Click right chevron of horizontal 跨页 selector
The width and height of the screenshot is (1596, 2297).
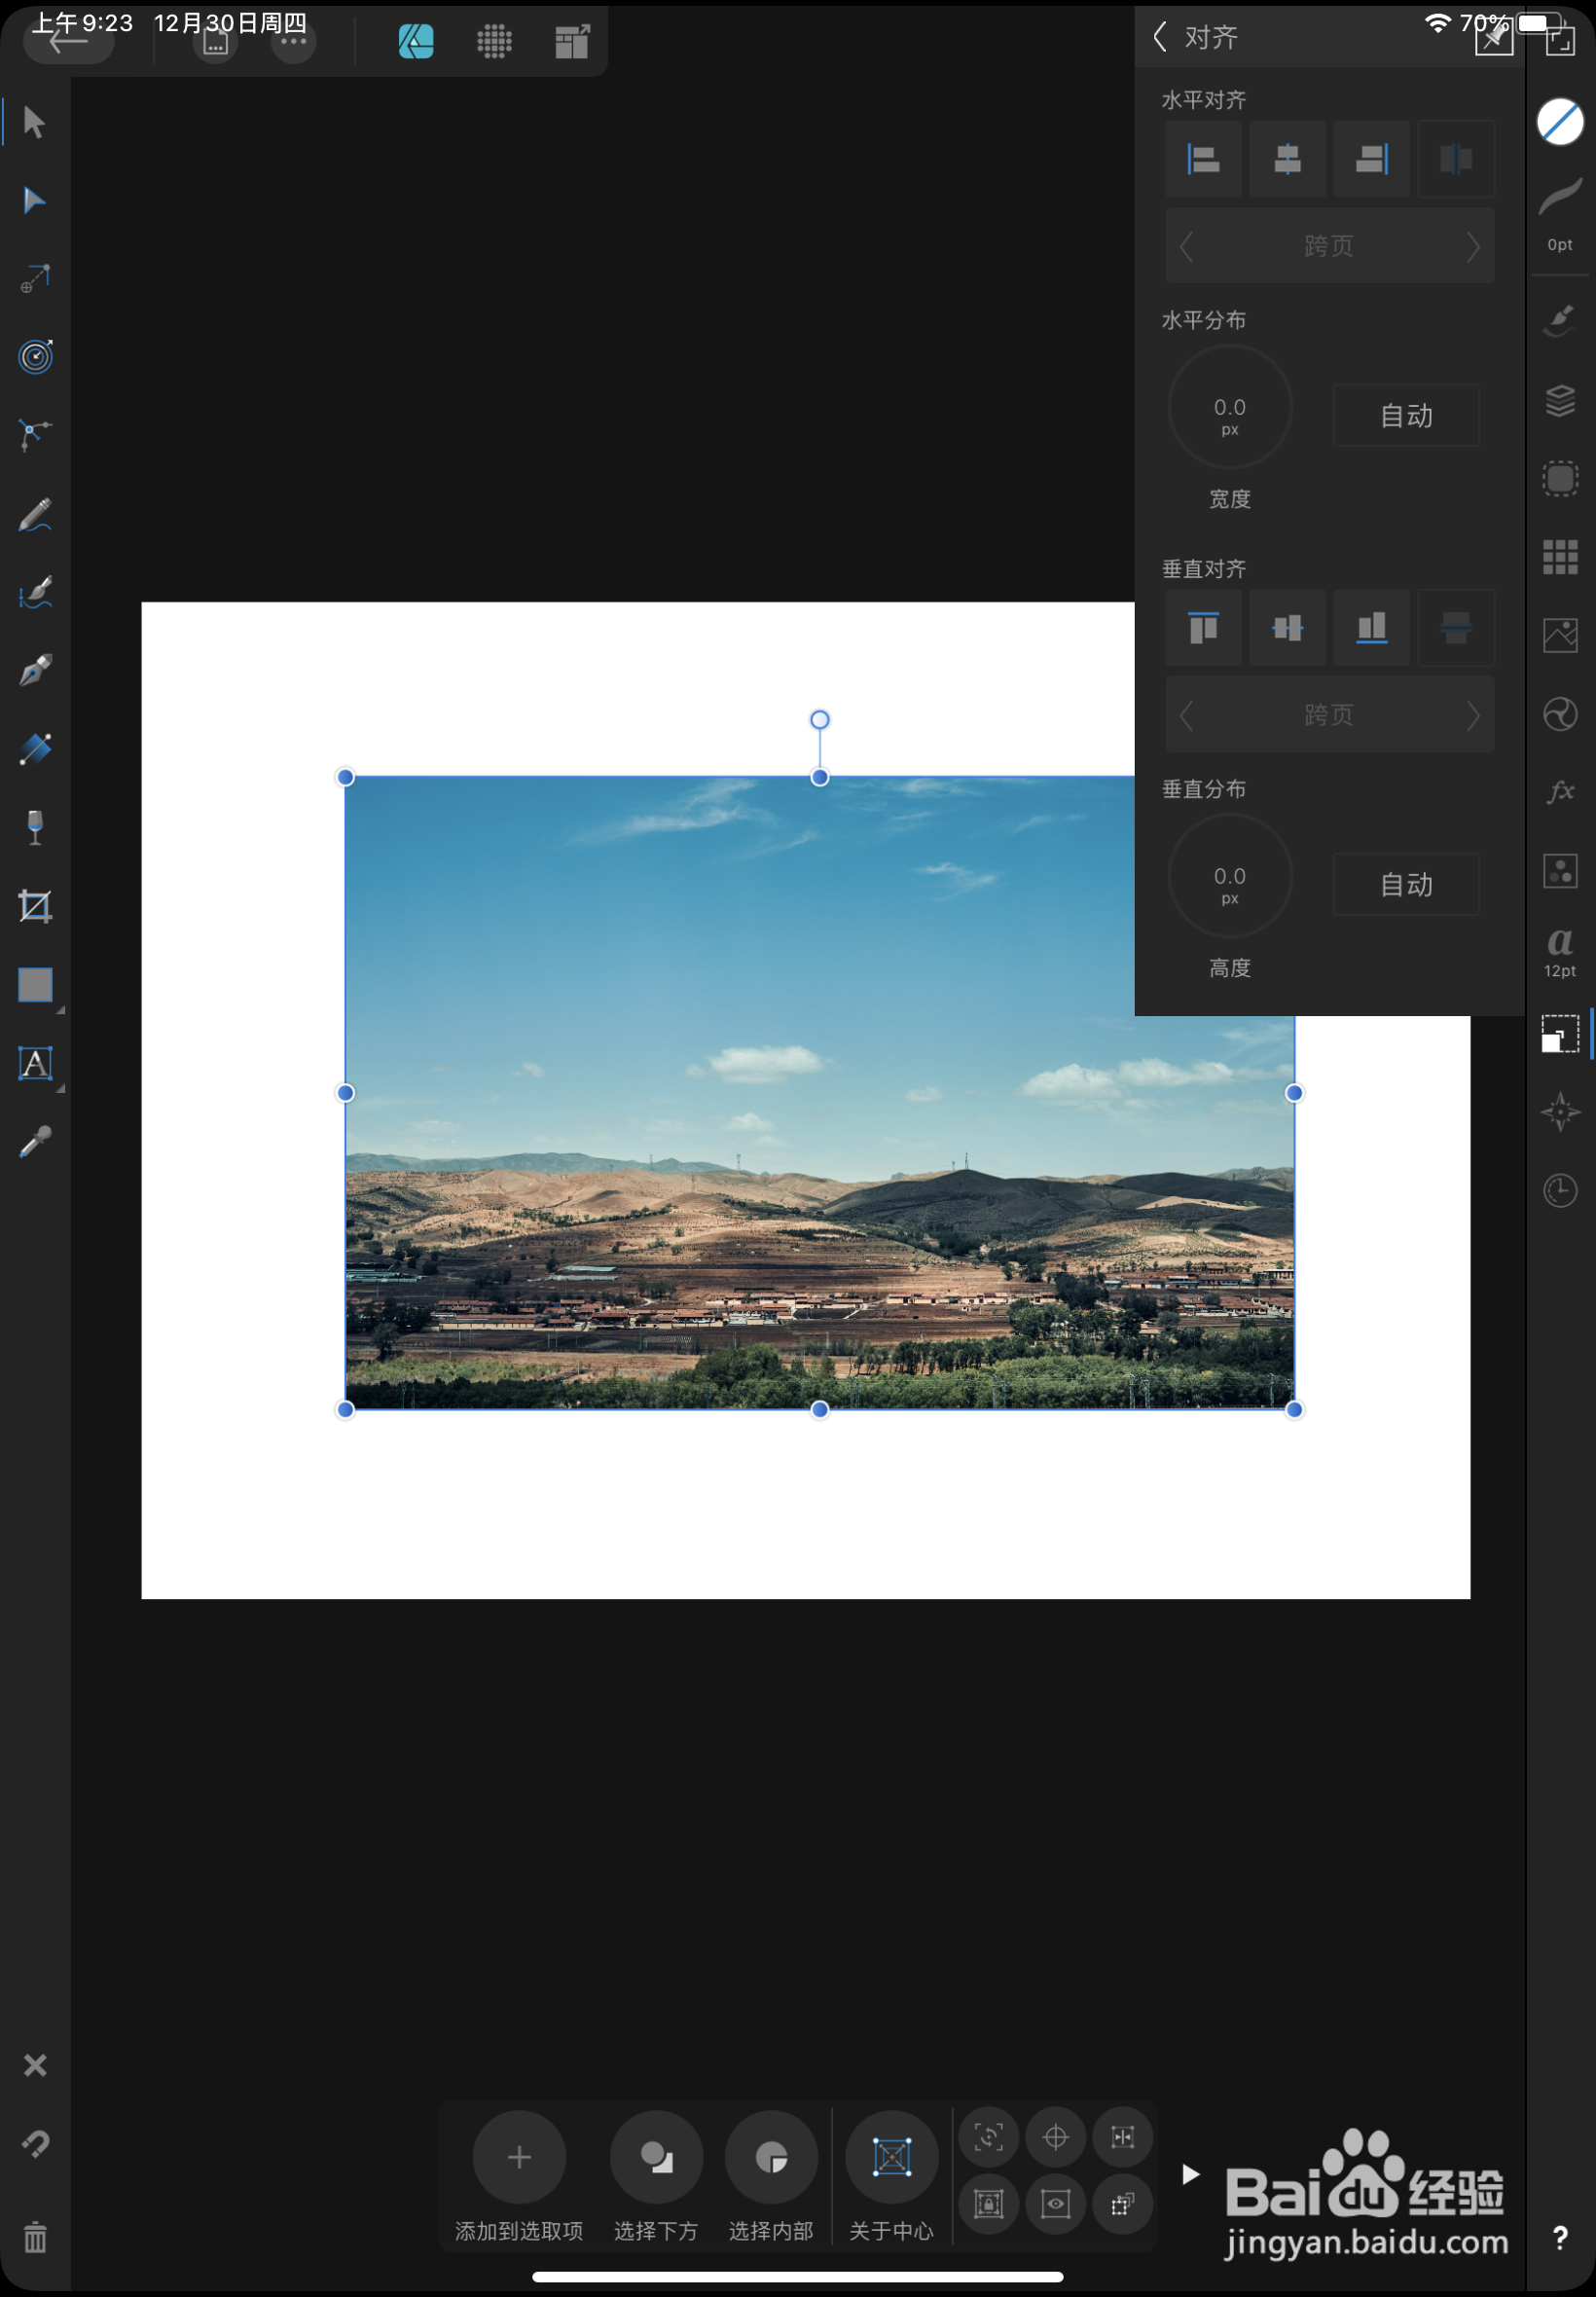pyautogui.click(x=1473, y=246)
